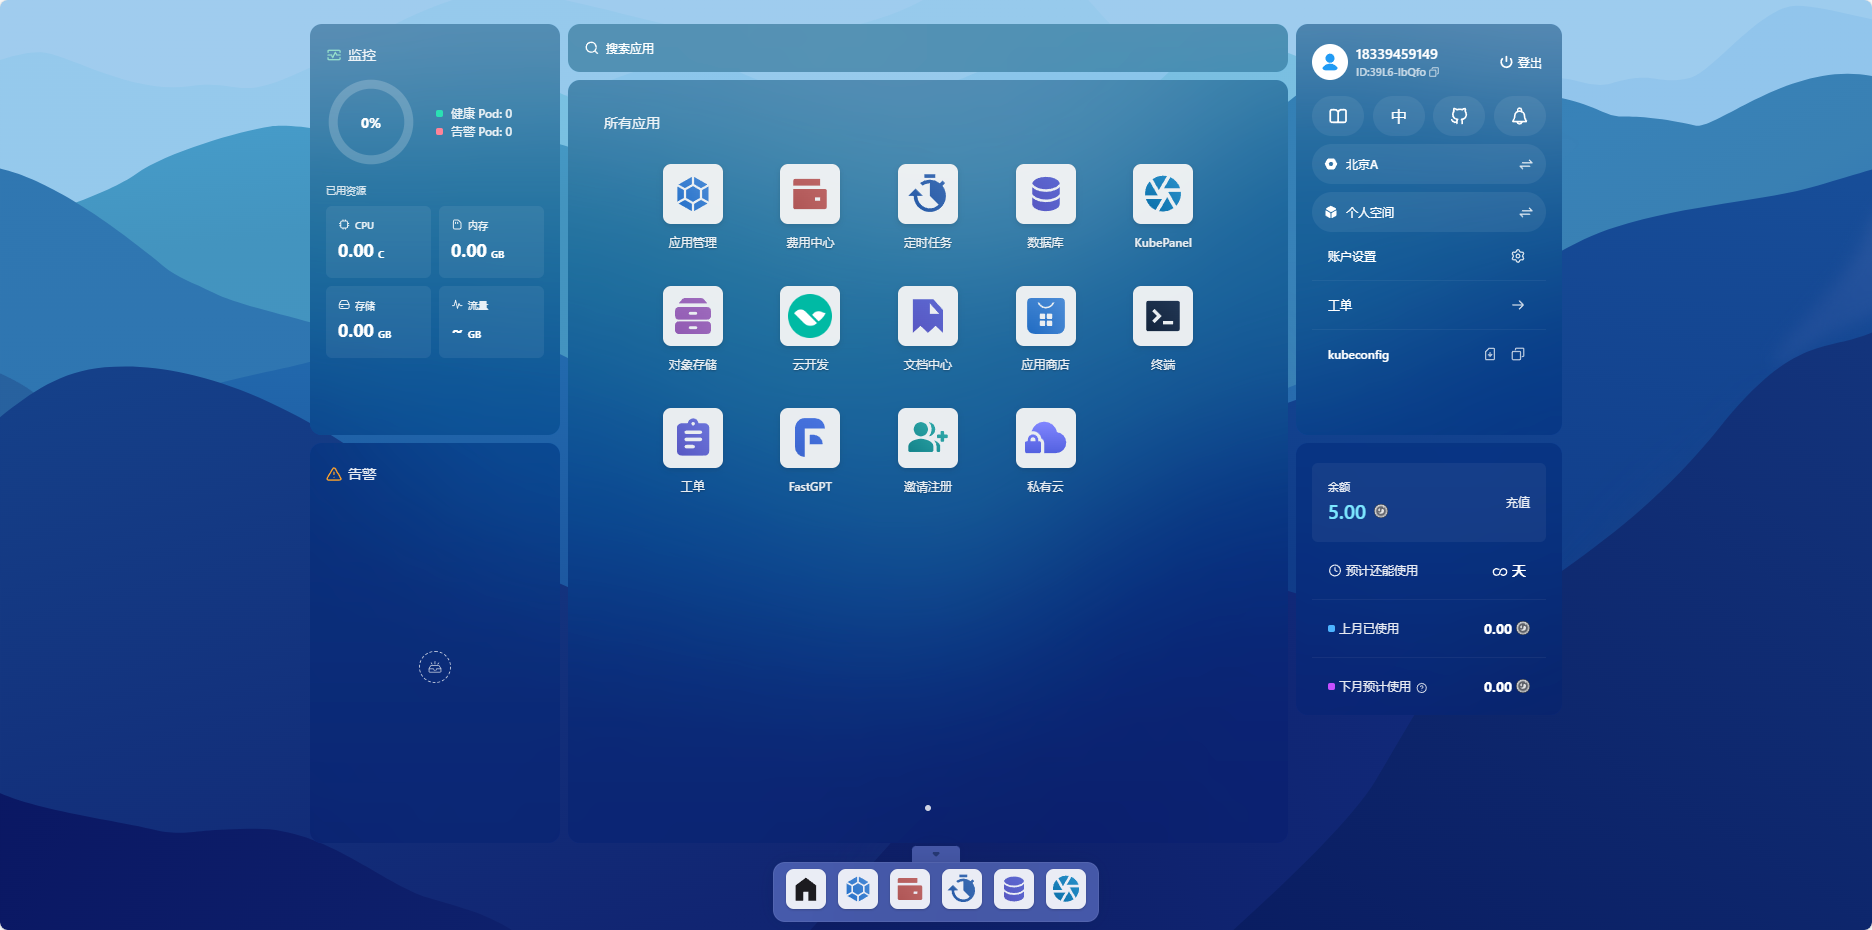Viewport: 1872px width, 930px height.
Task: Open app management from the dock
Action: click(858, 889)
